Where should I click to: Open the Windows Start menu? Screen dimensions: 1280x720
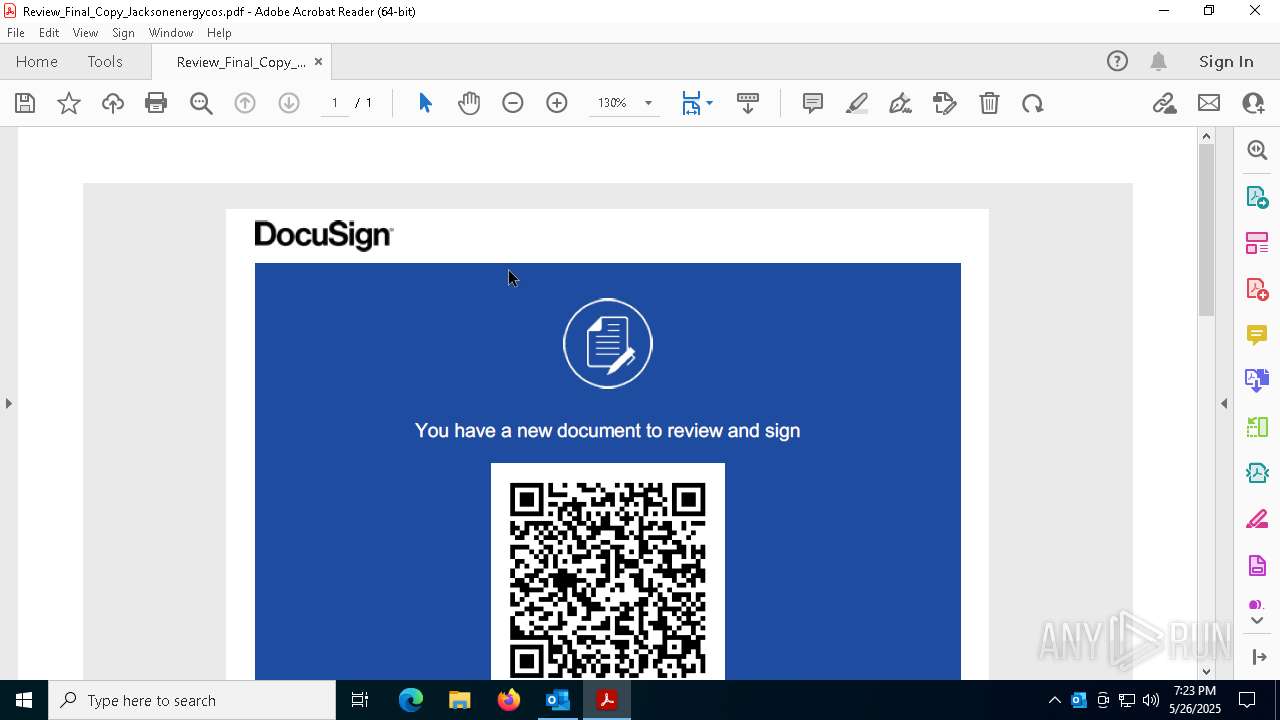[x=24, y=700]
